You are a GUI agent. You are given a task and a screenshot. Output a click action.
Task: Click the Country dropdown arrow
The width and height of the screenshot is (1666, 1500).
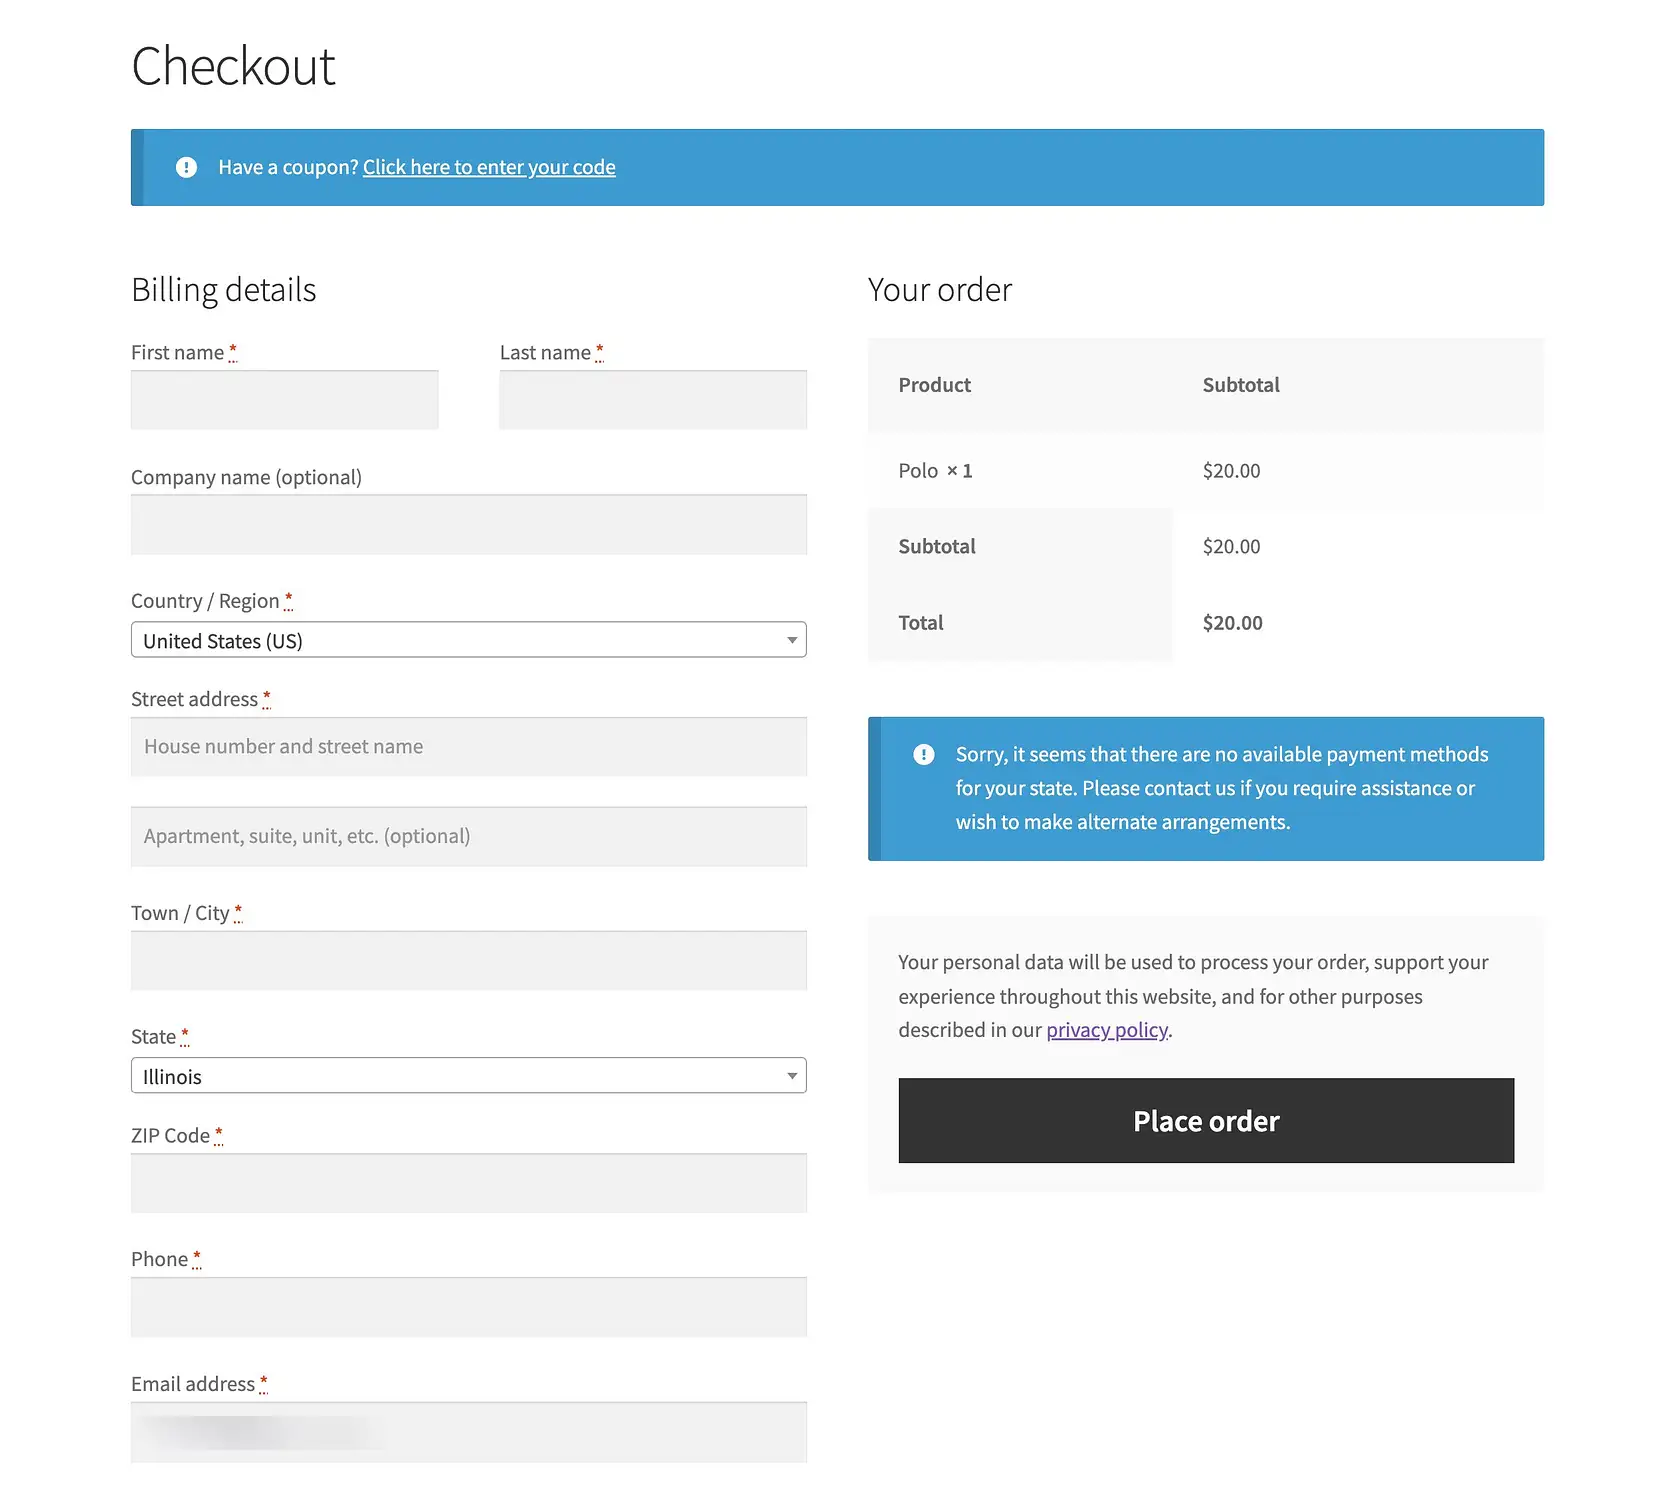click(x=791, y=640)
